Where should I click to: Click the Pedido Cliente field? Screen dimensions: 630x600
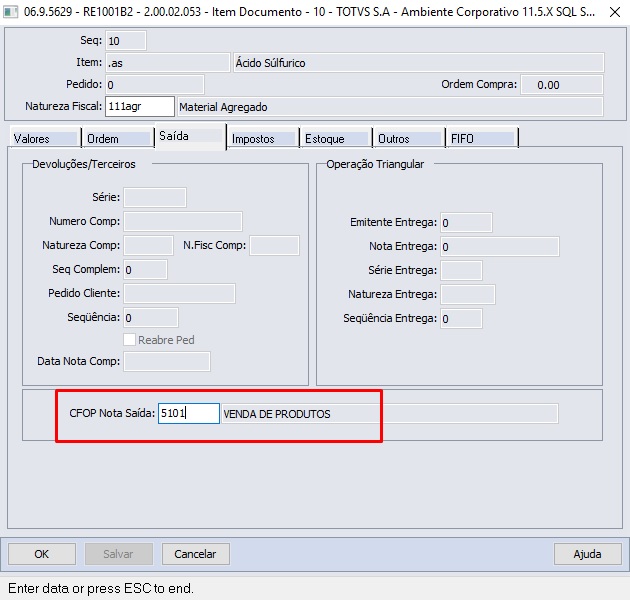(x=179, y=293)
